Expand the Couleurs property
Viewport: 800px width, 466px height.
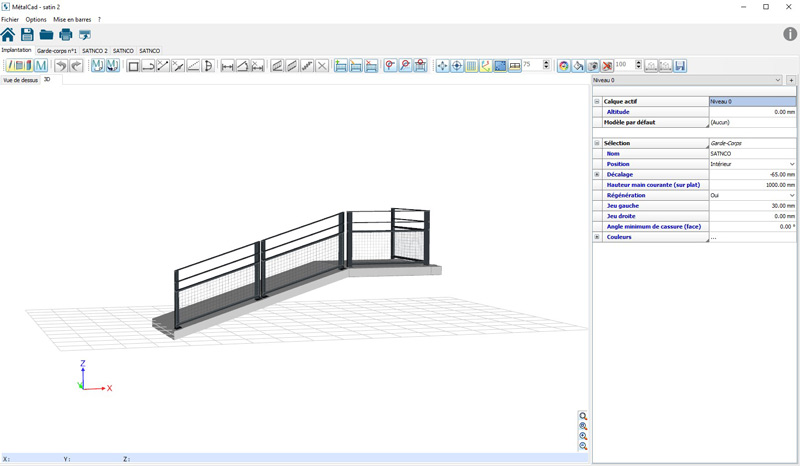pos(596,237)
